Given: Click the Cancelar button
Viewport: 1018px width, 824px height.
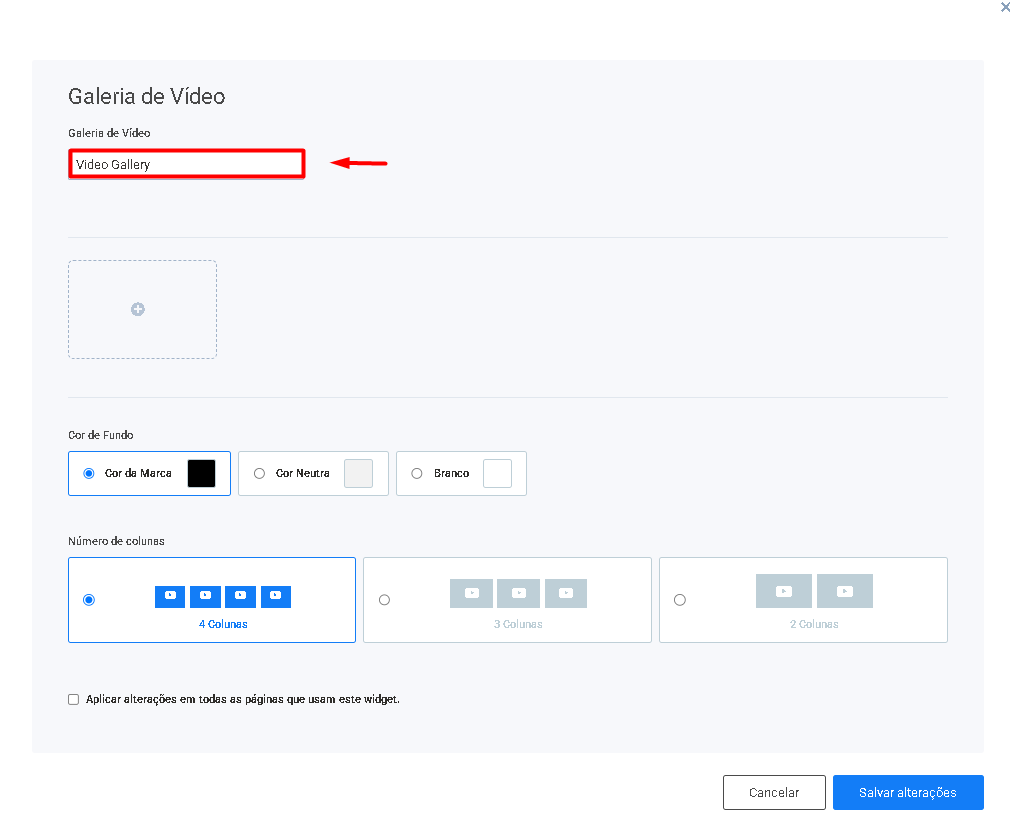Looking at the screenshot, I should [x=774, y=792].
